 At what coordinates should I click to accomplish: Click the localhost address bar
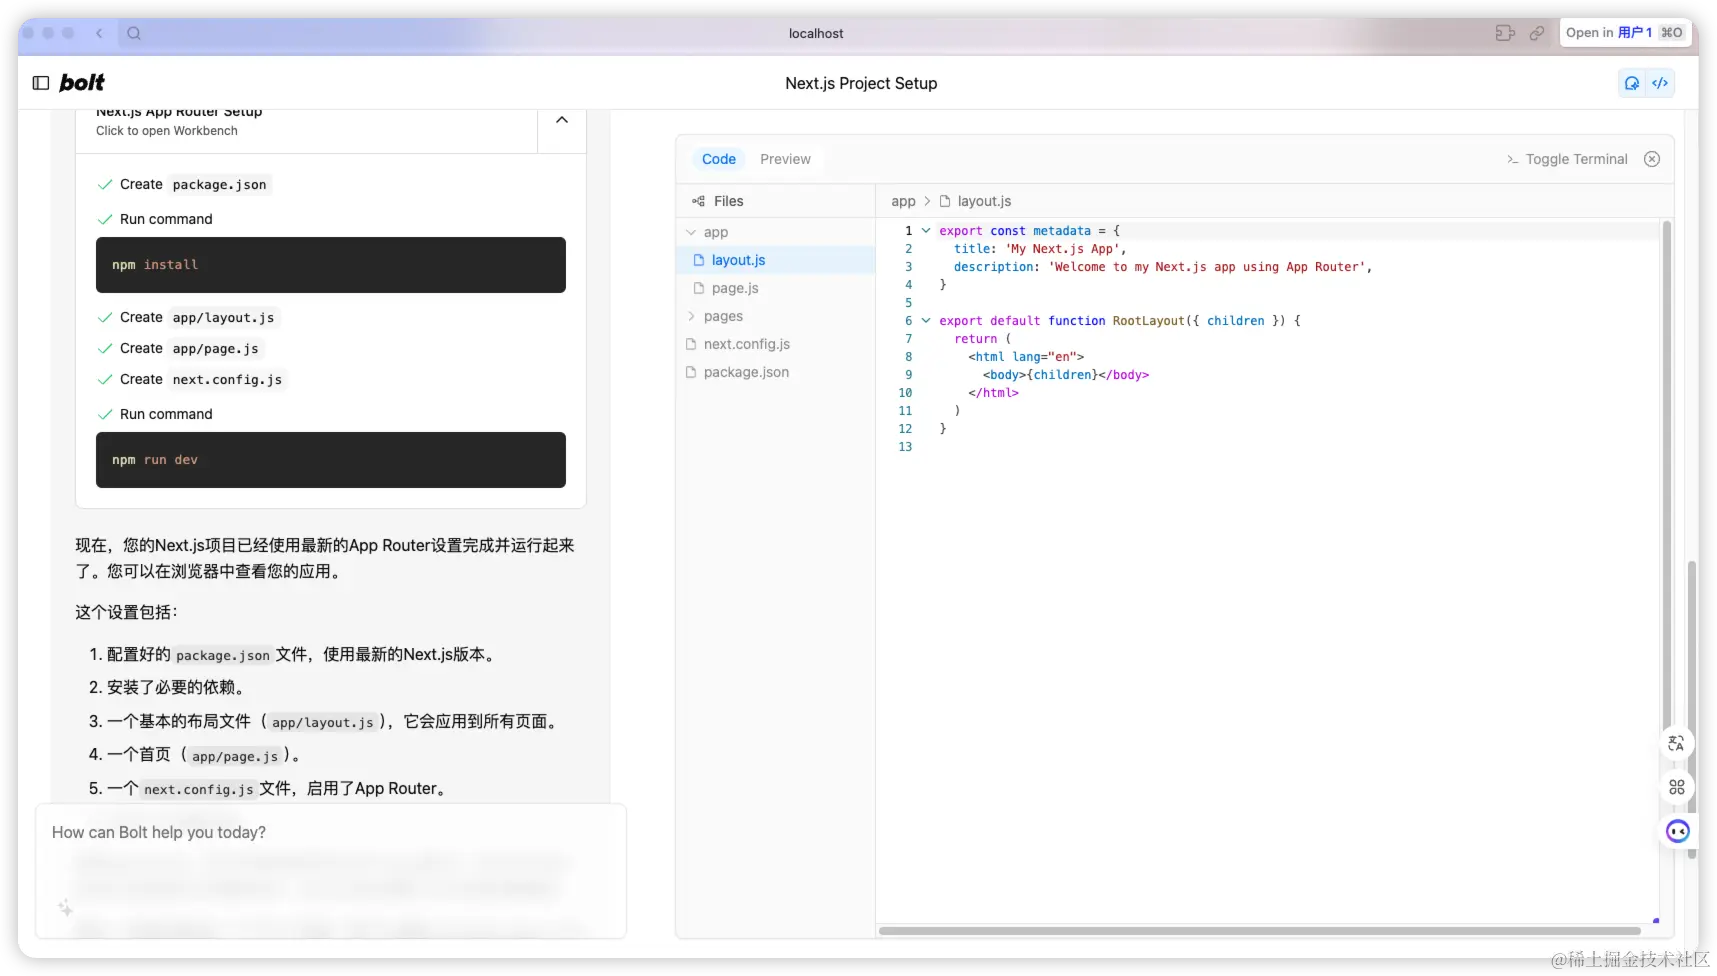click(x=816, y=33)
